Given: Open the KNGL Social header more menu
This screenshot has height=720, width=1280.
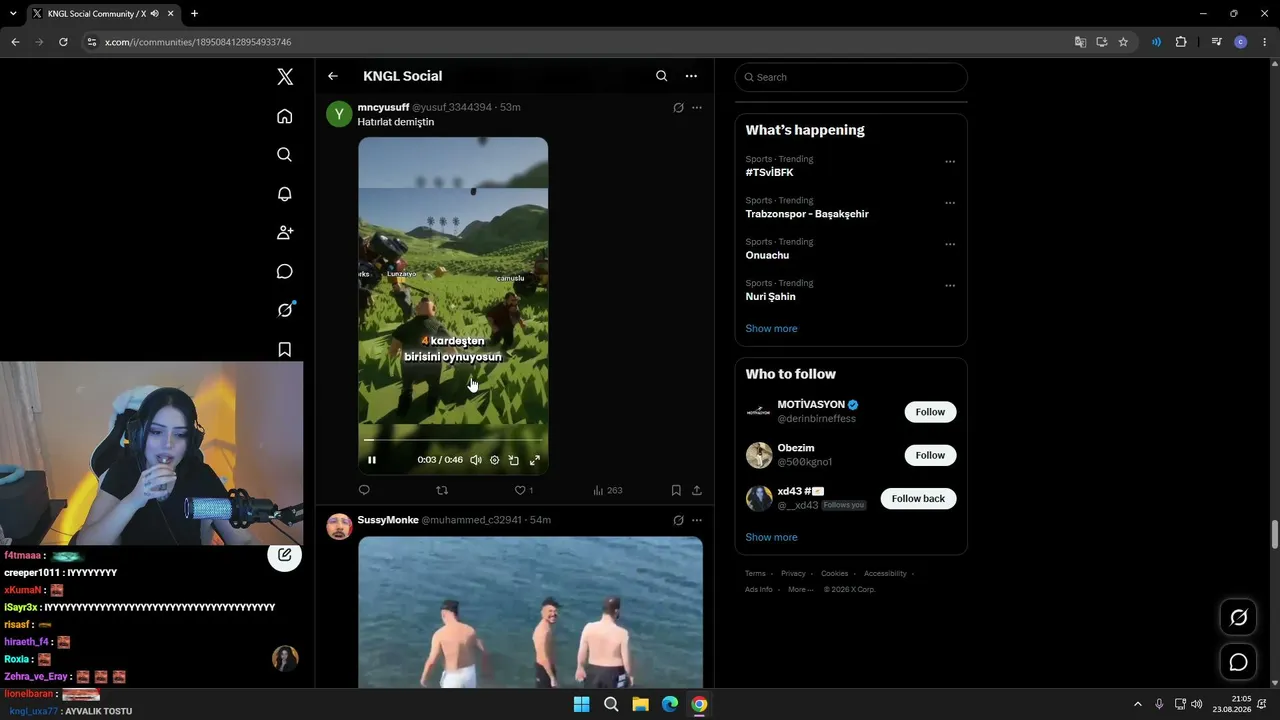Looking at the screenshot, I should (691, 76).
